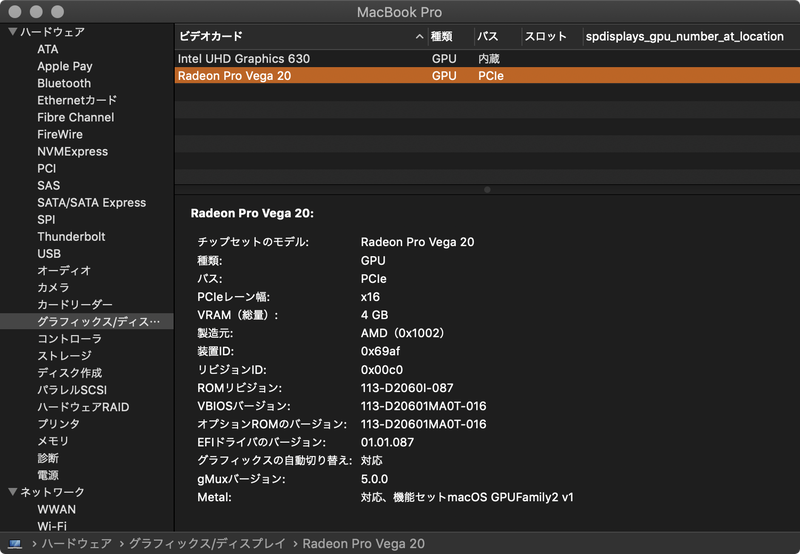800x554 pixels.
Task: Select Fibre Channel in the sidebar
Action: coord(76,117)
